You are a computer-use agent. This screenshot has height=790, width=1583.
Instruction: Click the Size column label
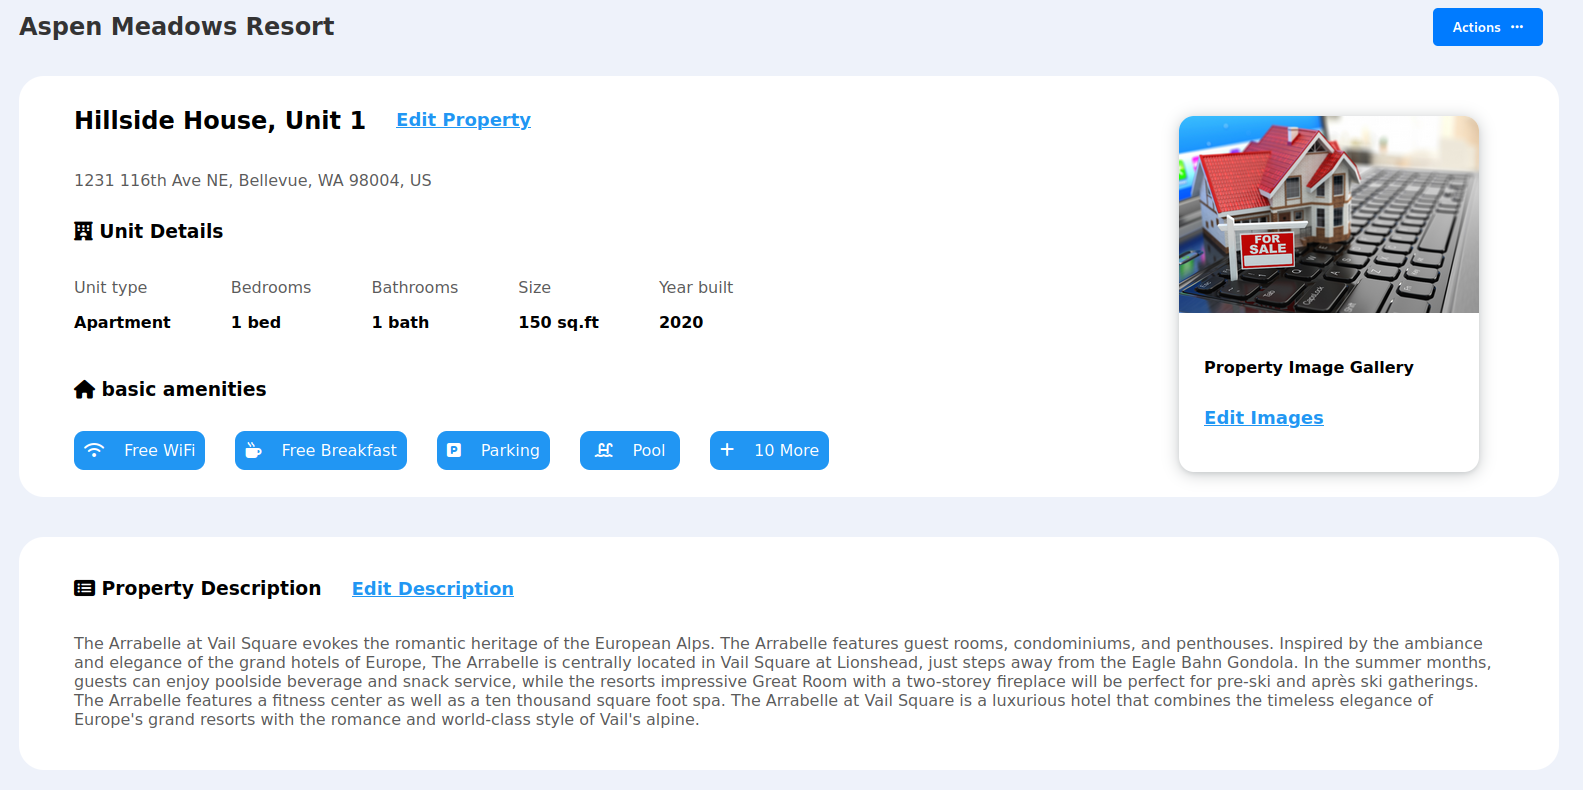click(534, 287)
